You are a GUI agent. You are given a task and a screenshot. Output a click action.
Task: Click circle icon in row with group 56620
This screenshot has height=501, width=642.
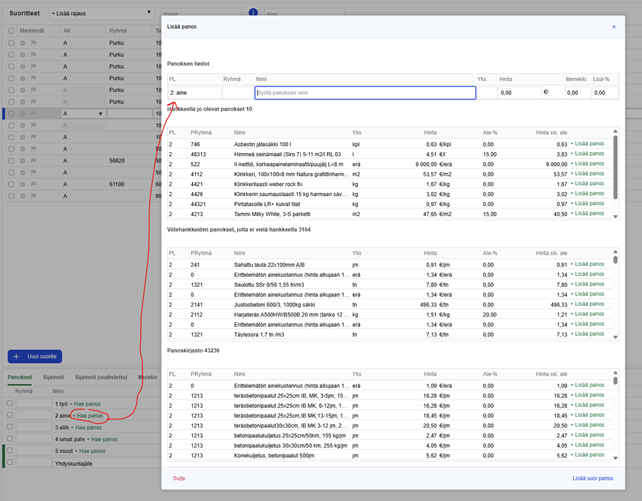[x=23, y=161]
